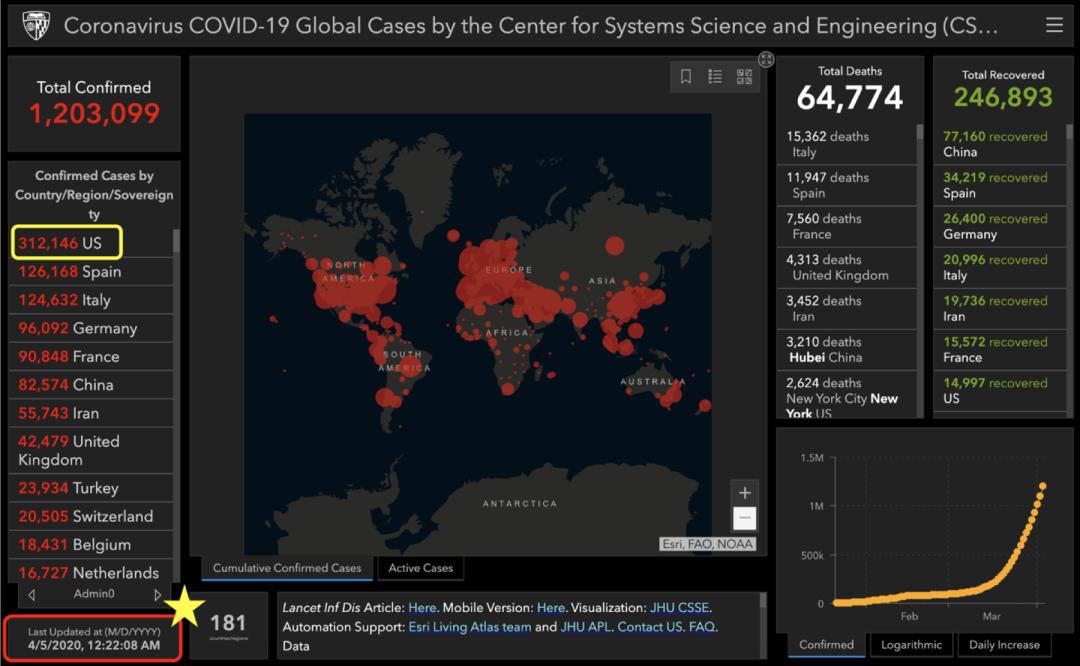Open the Esri Living Atlas team link
The height and width of the screenshot is (666, 1080).
click(x=470, y=627)
